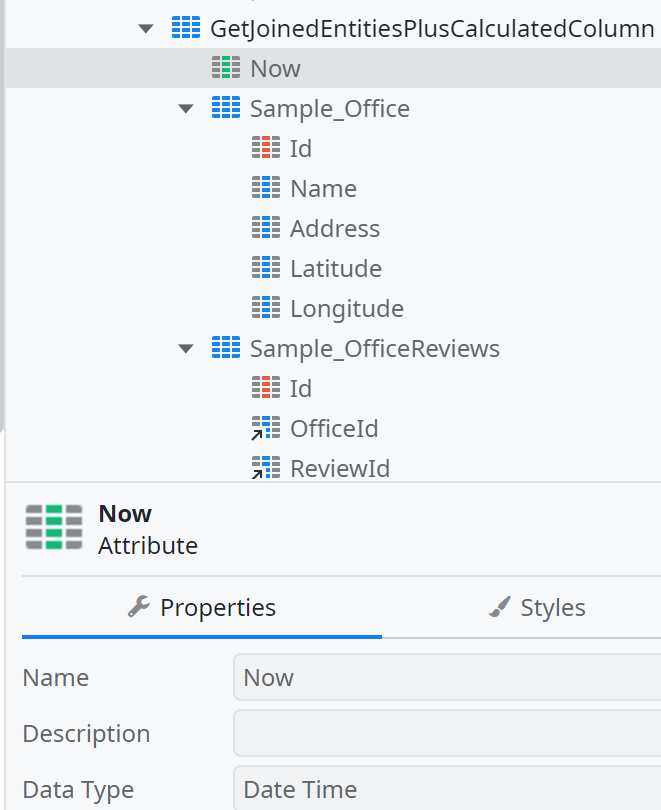
Task: Select the Address attribute in tree
Action: pos(333,228)
